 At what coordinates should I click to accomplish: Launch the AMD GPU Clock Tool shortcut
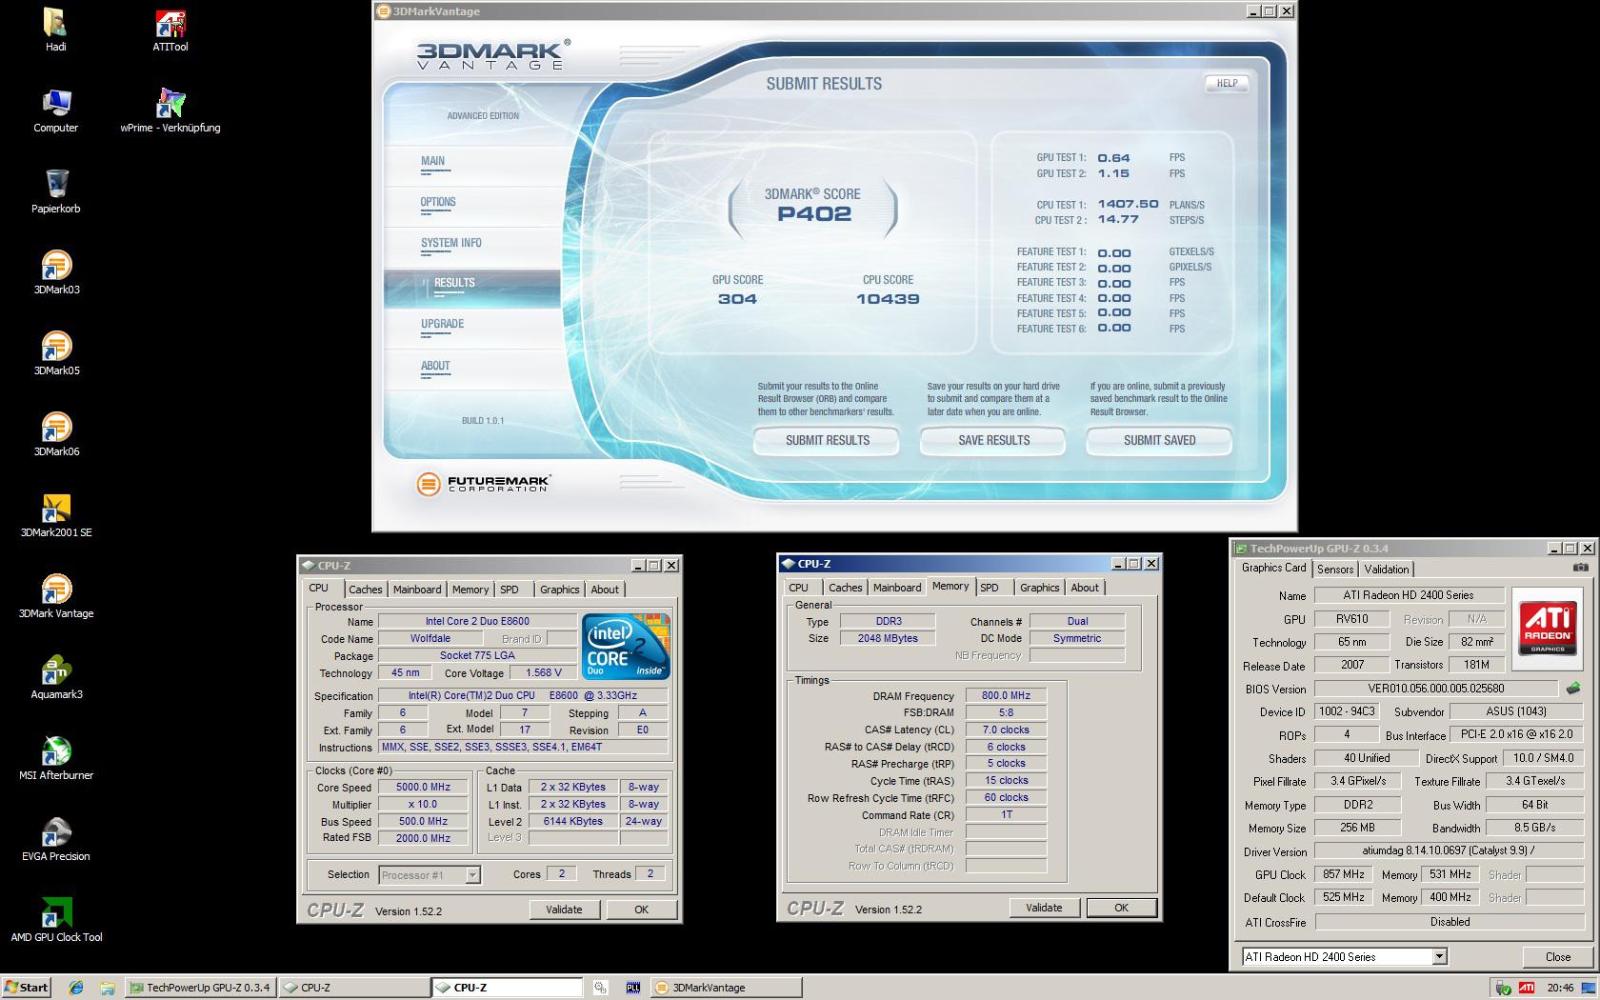point(56,921)
